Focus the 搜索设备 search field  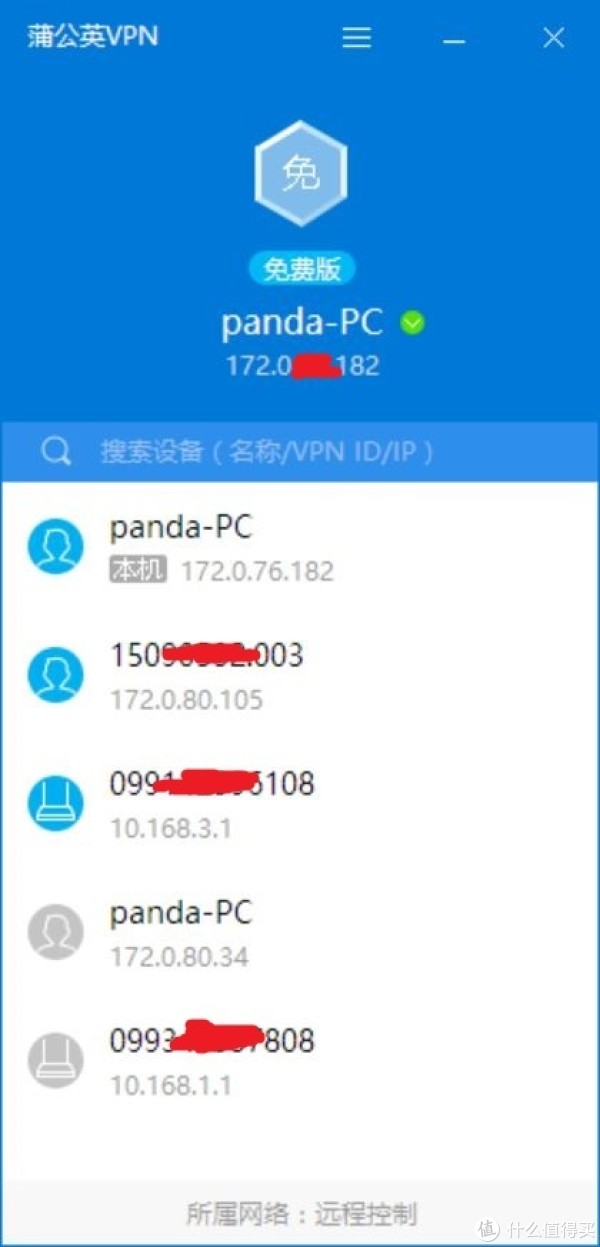pyautogui.click(x=300, y=451)
